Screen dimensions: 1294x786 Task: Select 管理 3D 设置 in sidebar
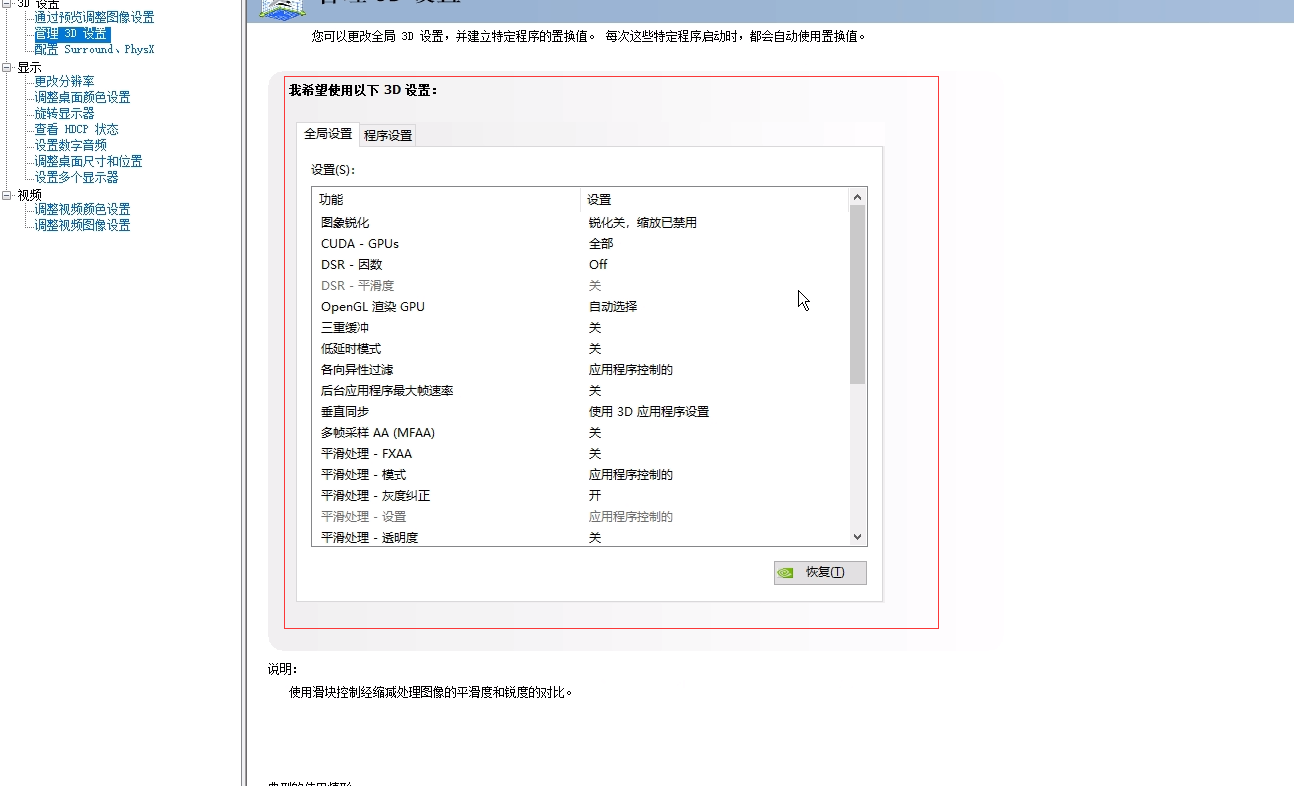click(x=72, y=34)
